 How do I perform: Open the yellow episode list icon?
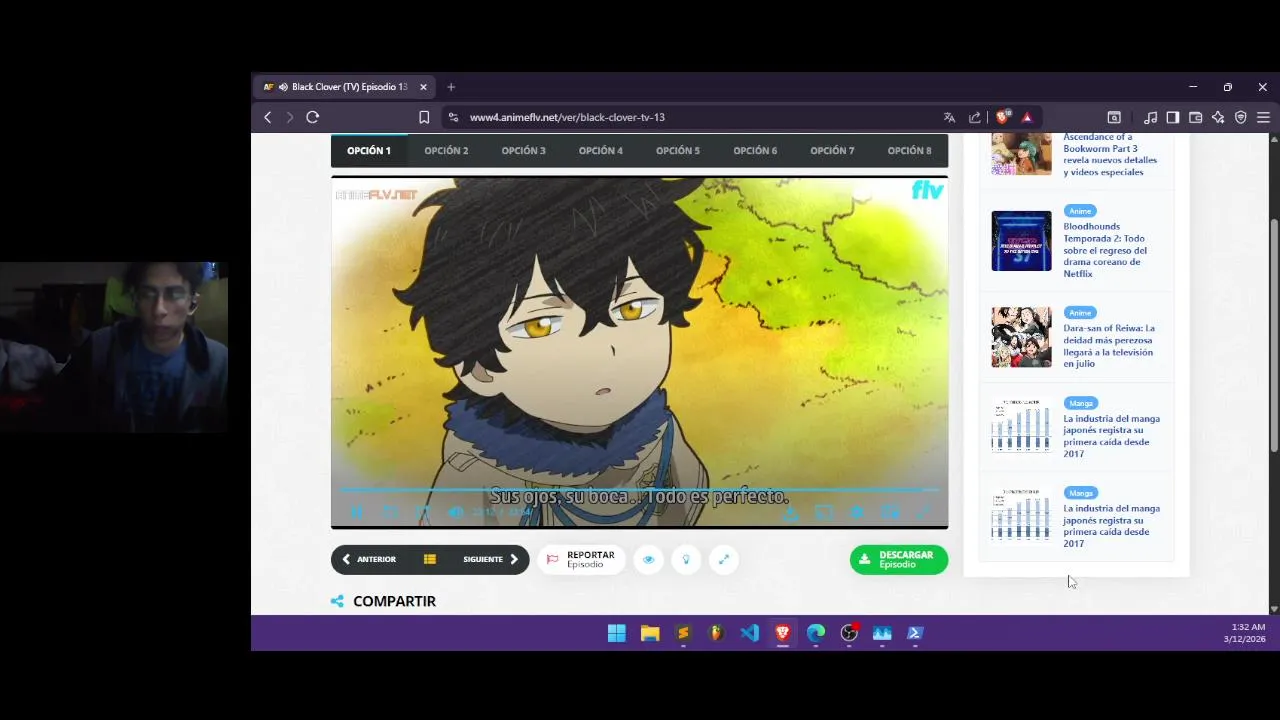[430, 559]
